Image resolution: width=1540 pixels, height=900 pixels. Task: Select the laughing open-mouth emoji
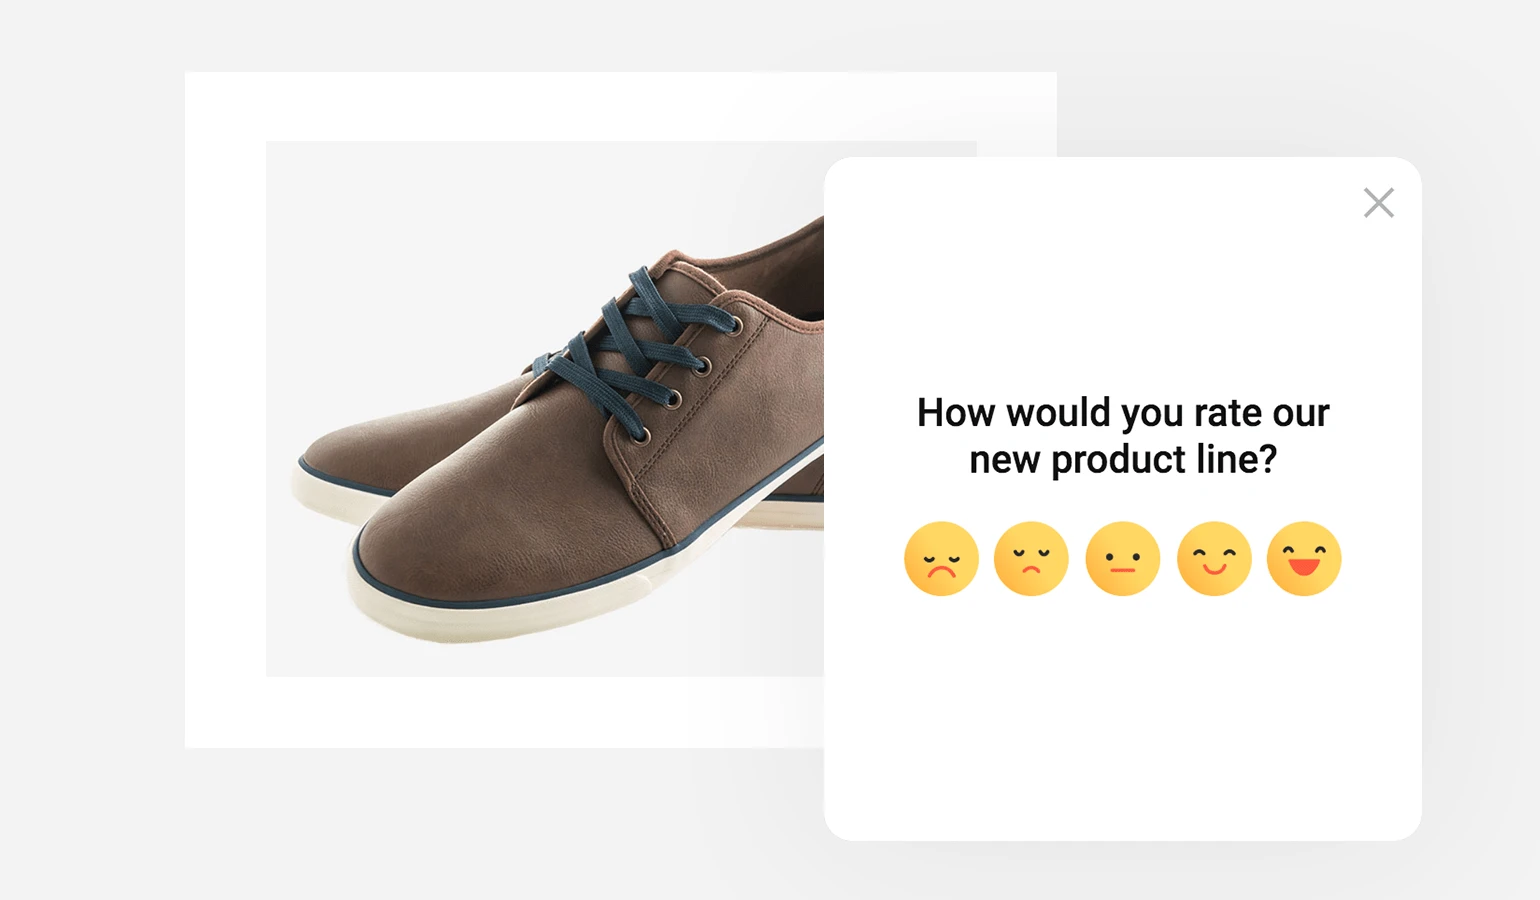click(1304, 559)
